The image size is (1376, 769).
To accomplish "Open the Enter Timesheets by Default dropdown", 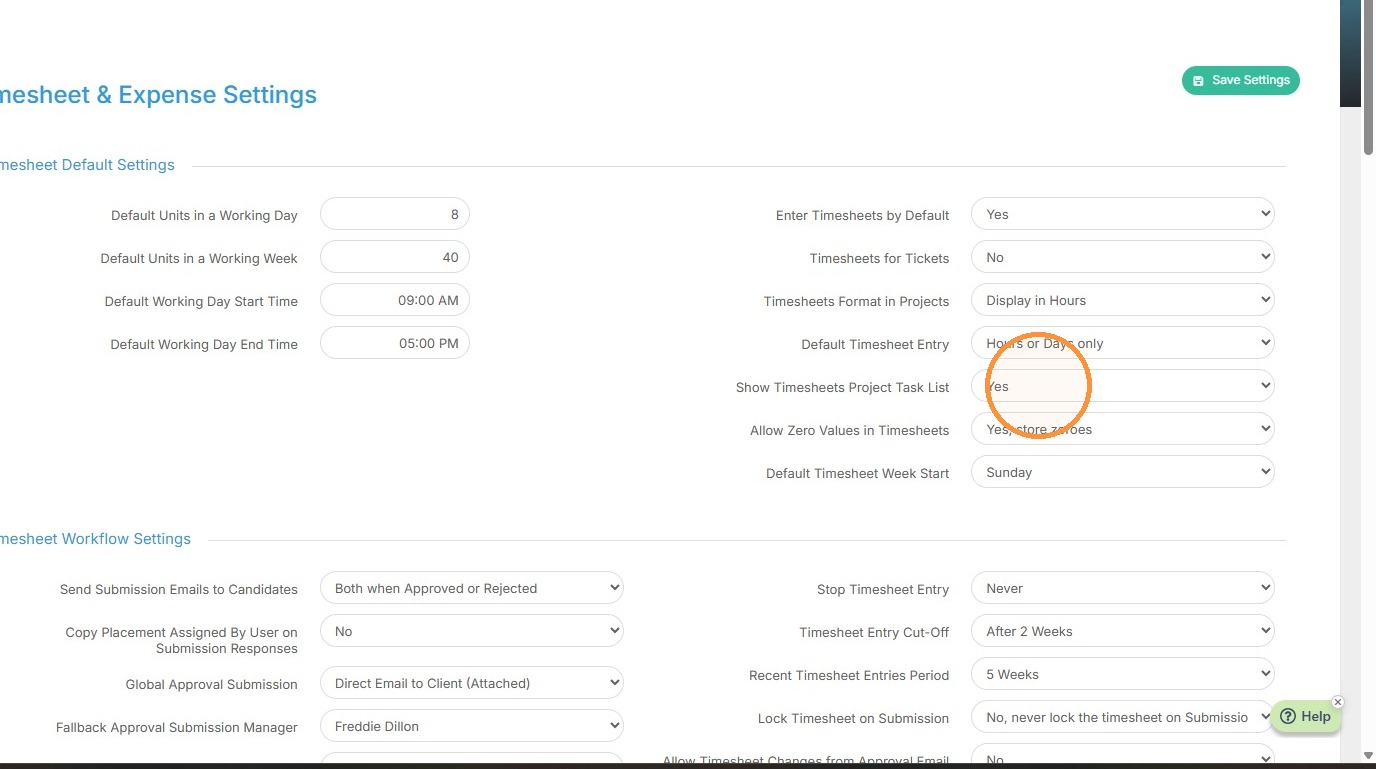I will (1122, 214).
